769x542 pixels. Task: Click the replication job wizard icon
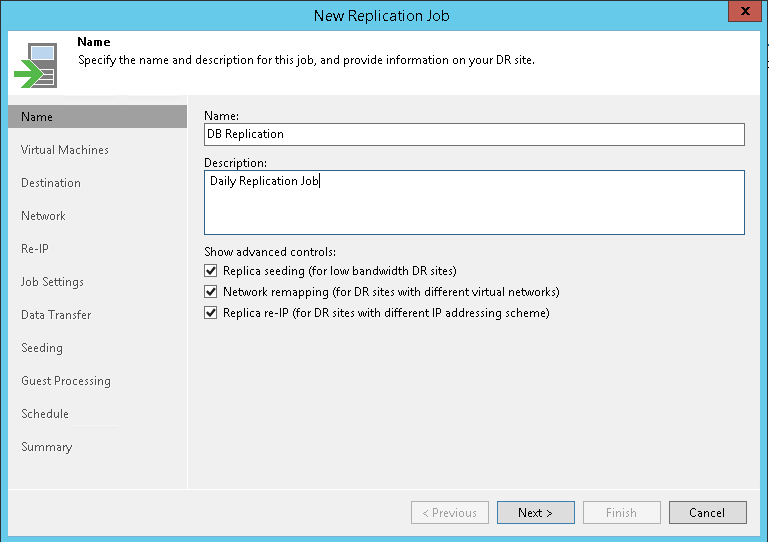[35, 65]
